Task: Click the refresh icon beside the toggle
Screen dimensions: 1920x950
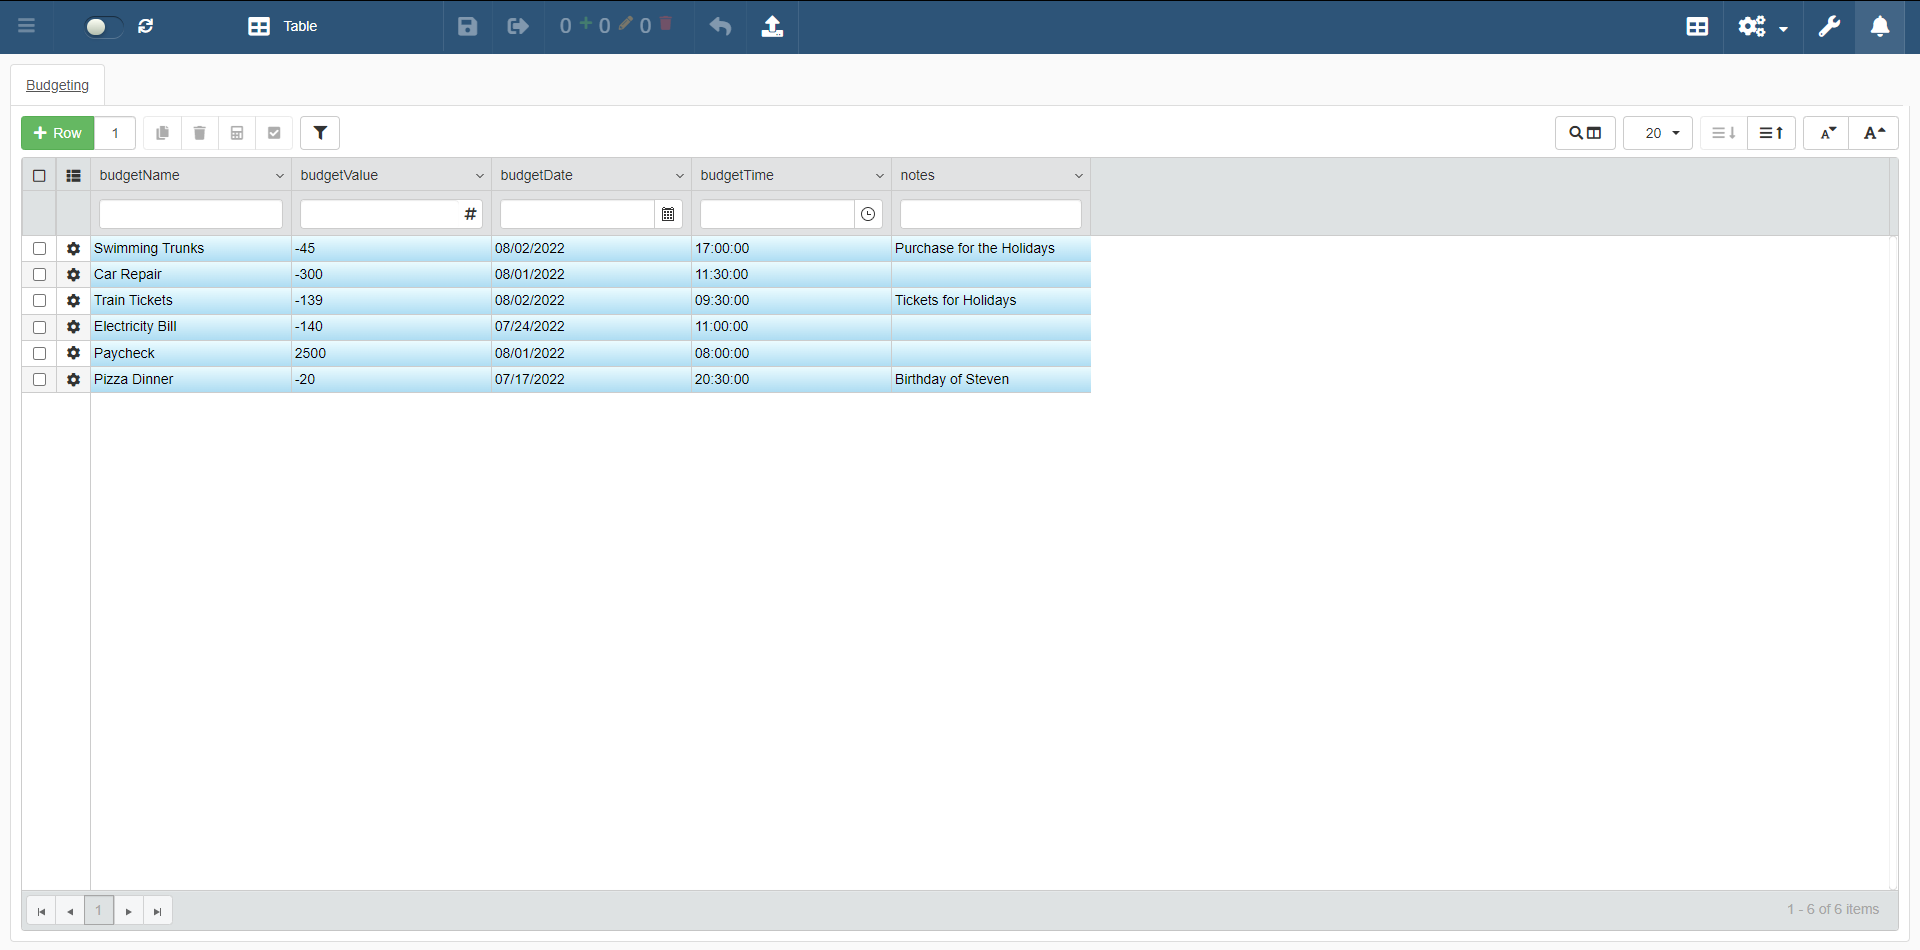Action: pos(146,26)
